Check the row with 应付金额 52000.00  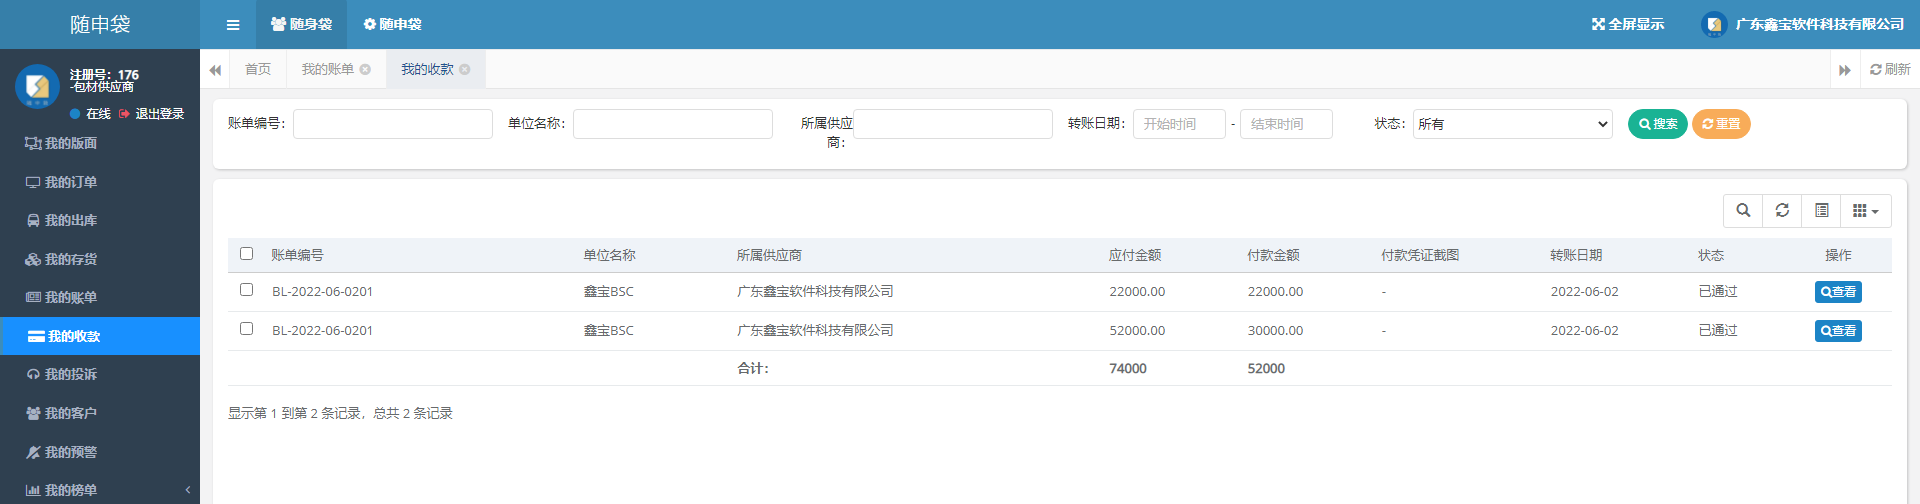247,329
